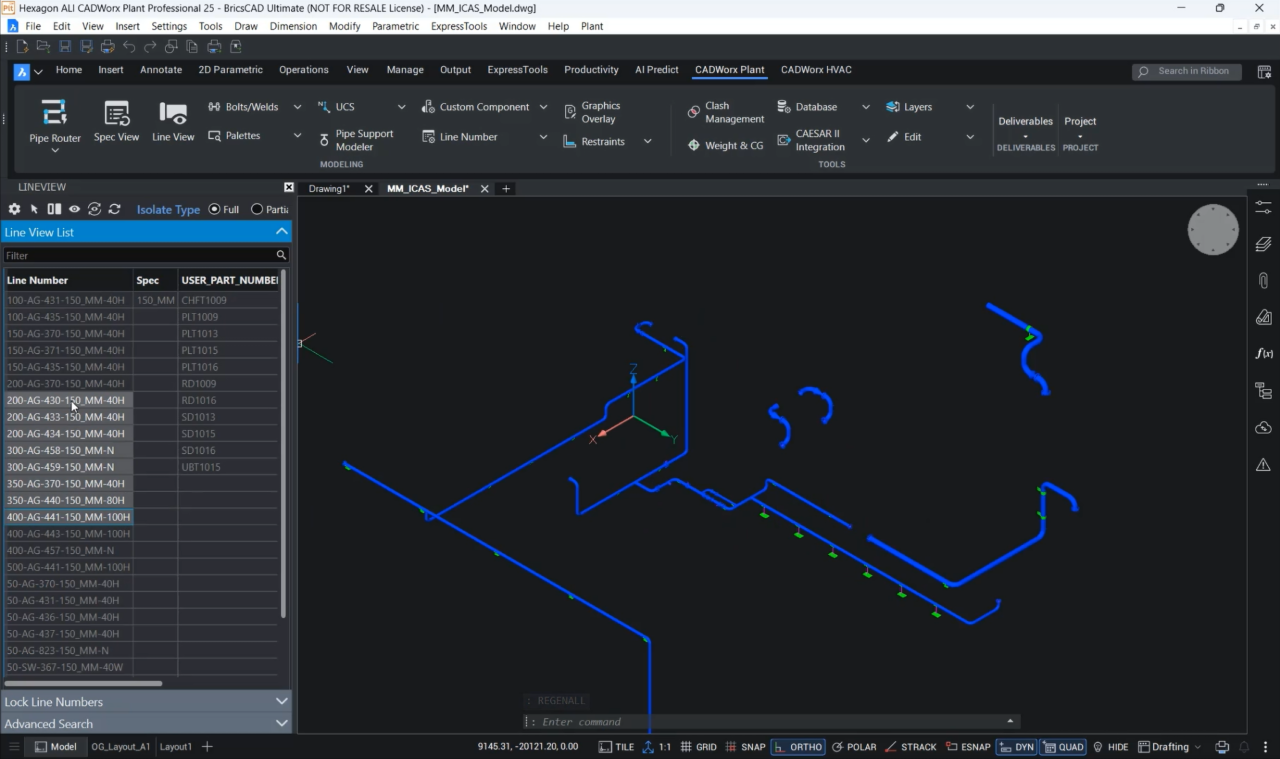Open LINEVIEW settings gear
The height and width of the screenshot is (759, 1280).
14,209
